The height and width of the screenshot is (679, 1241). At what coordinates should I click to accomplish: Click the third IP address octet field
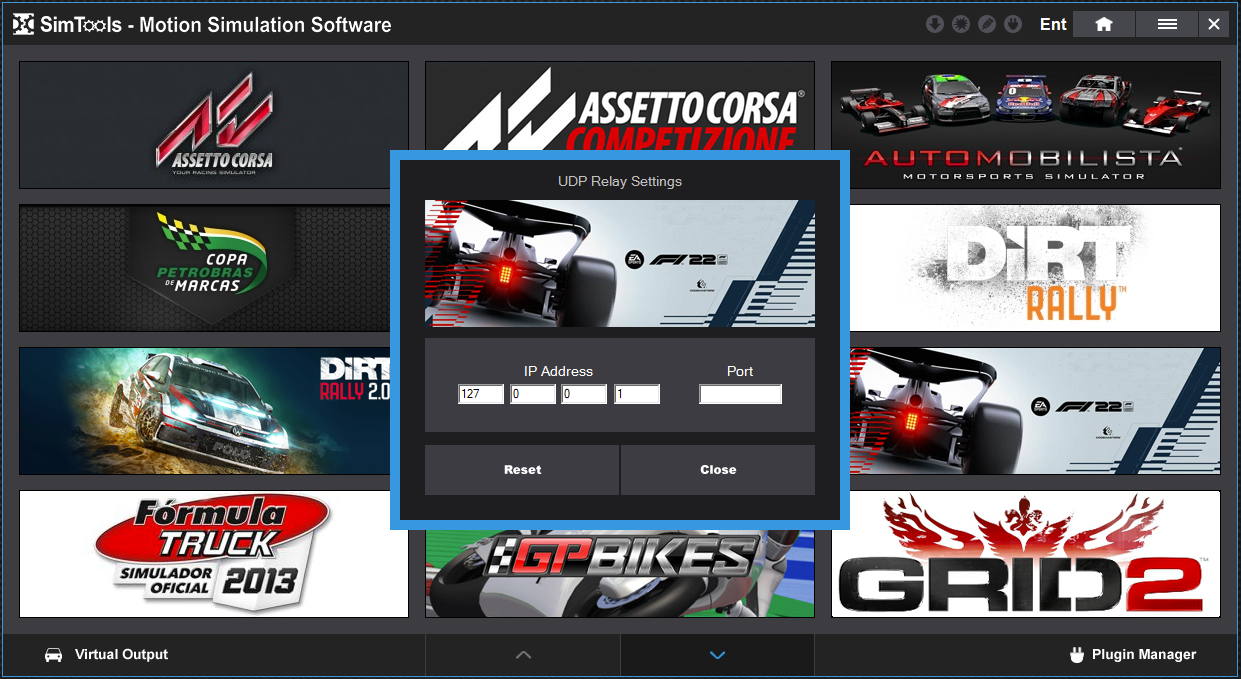point(585,394)
